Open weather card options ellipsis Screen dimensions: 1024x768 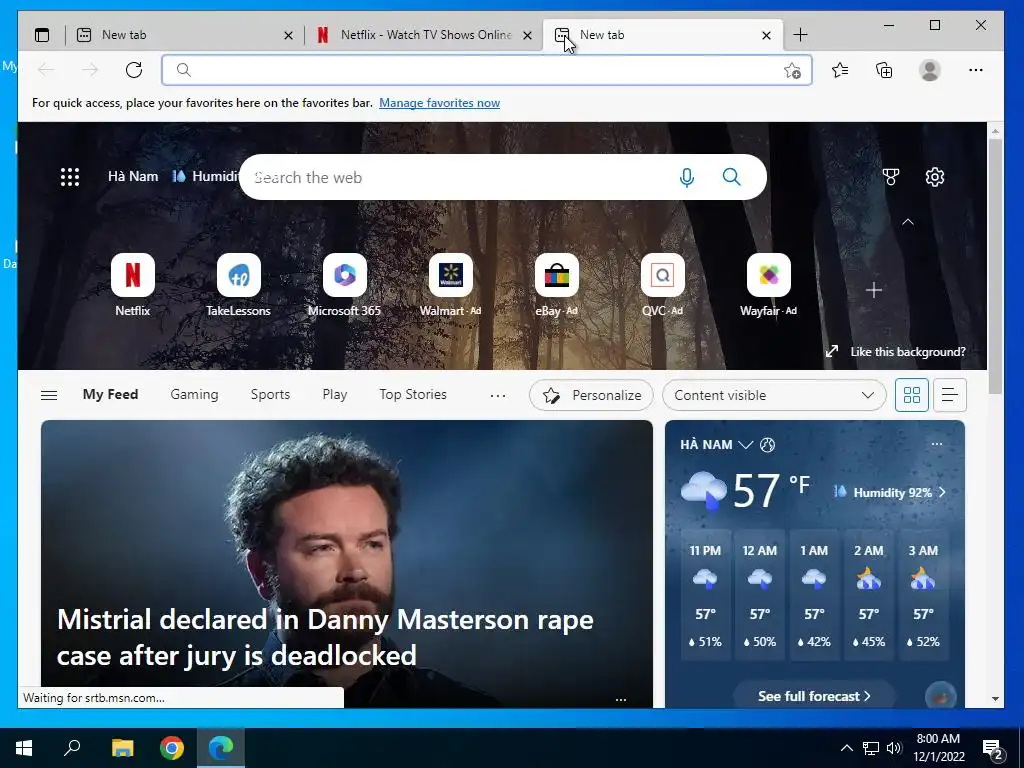[936, 444]
